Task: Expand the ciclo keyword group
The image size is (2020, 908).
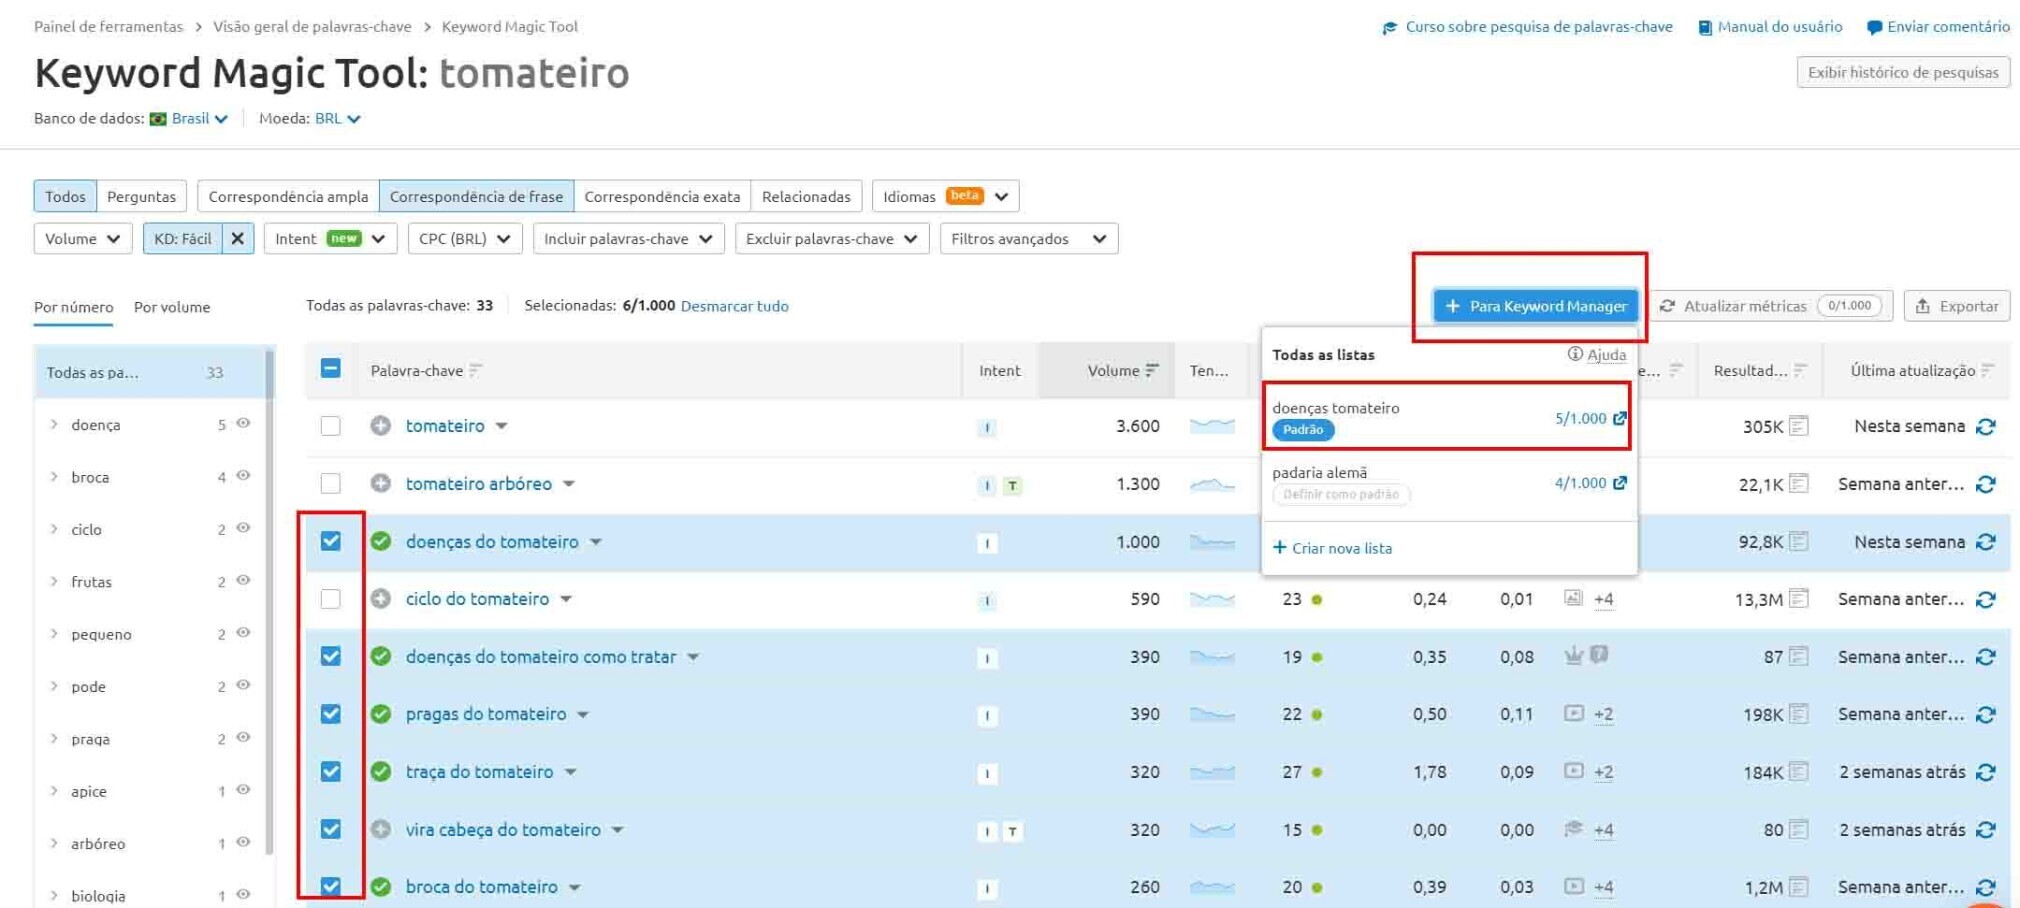Action: pyautogui.click(x=54, y=529)
